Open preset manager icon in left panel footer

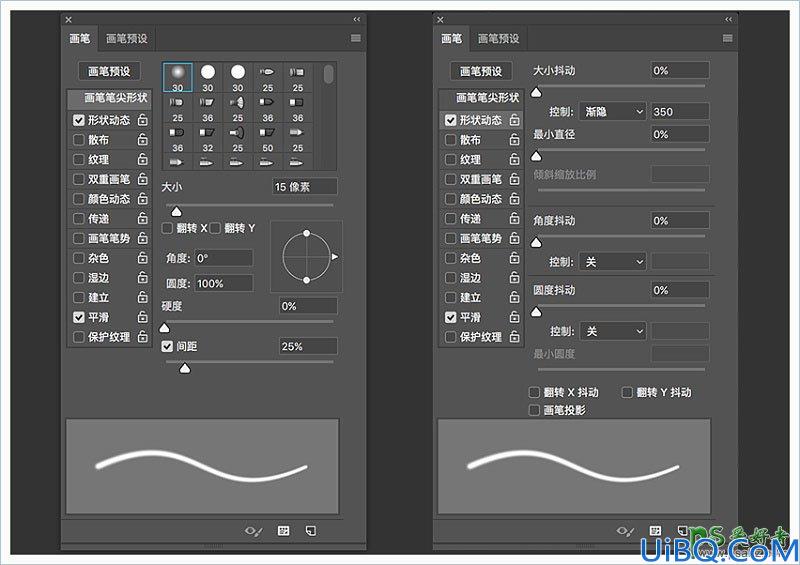pyautogui.click(x=284, y=531)
